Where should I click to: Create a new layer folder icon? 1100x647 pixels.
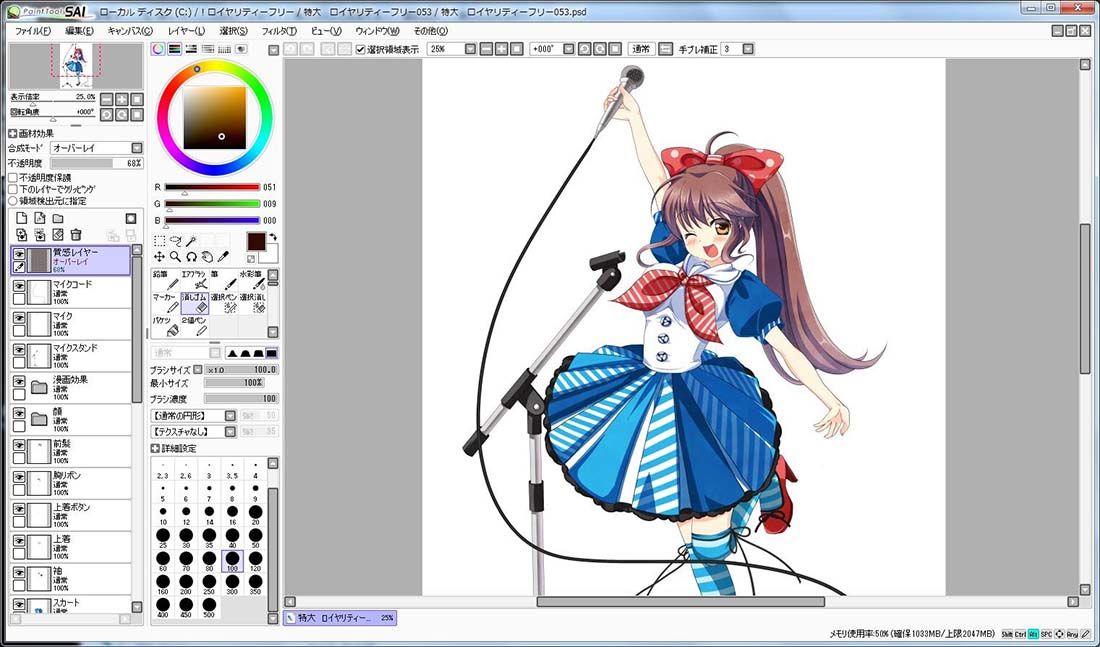(58, 218)
